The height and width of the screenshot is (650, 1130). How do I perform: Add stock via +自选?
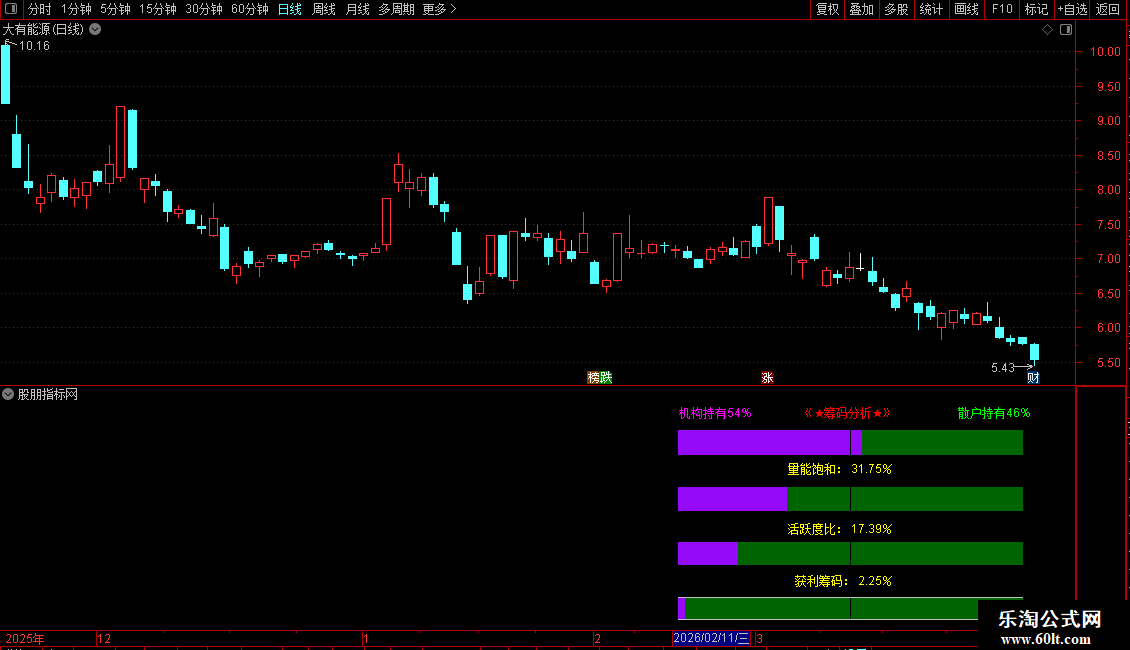tap(1072, 9)
